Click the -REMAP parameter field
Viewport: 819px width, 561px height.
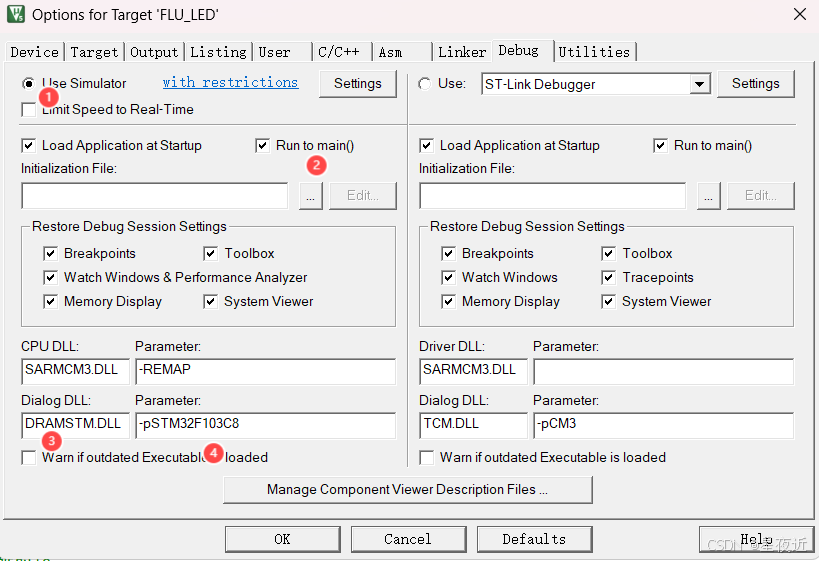click(265, 371)
